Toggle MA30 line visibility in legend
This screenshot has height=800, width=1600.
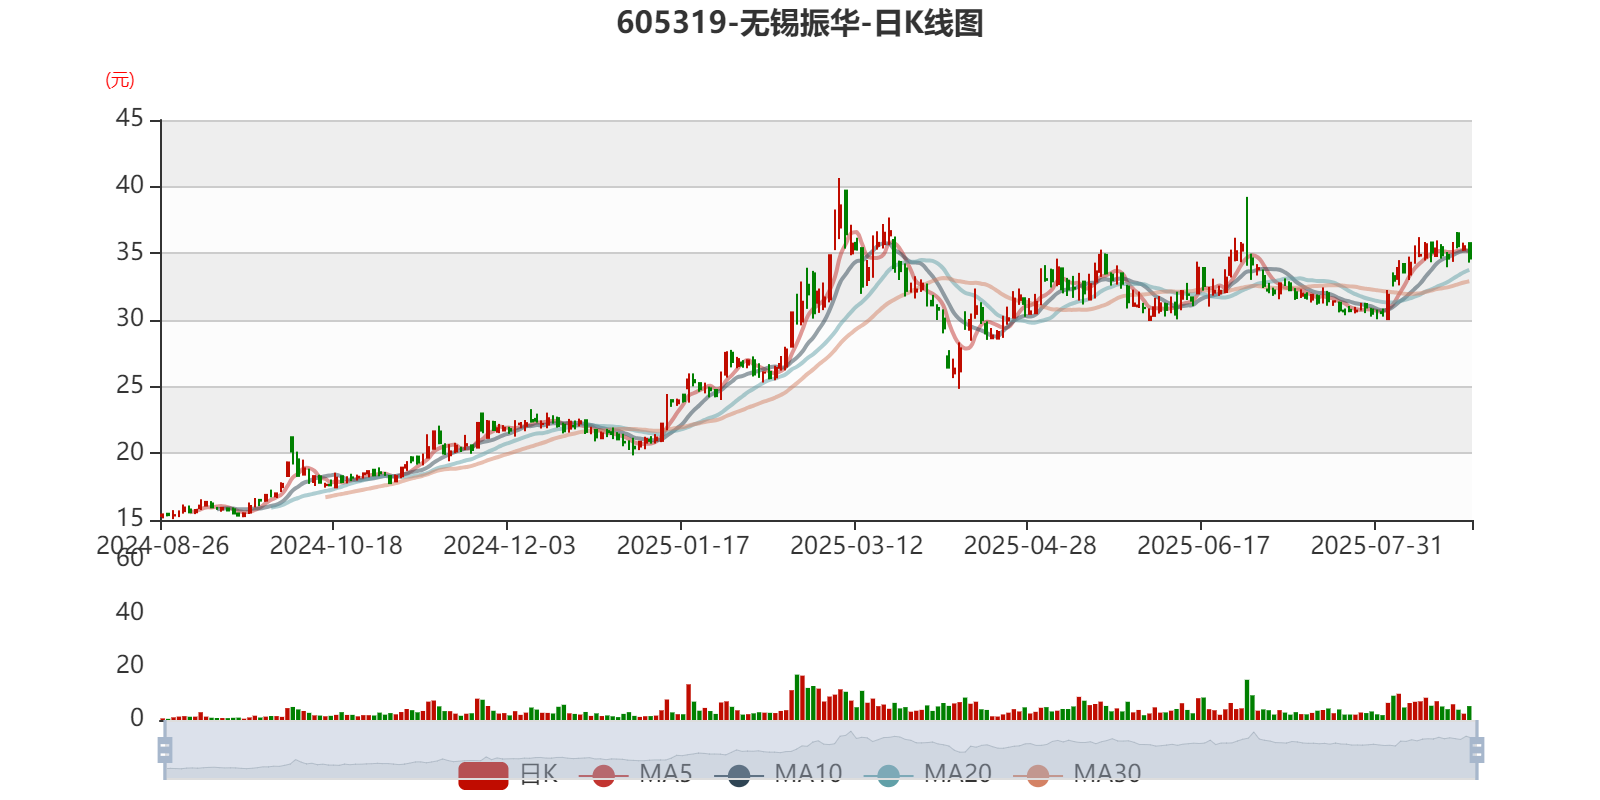pyautogui.click(x=1077, y=774)
